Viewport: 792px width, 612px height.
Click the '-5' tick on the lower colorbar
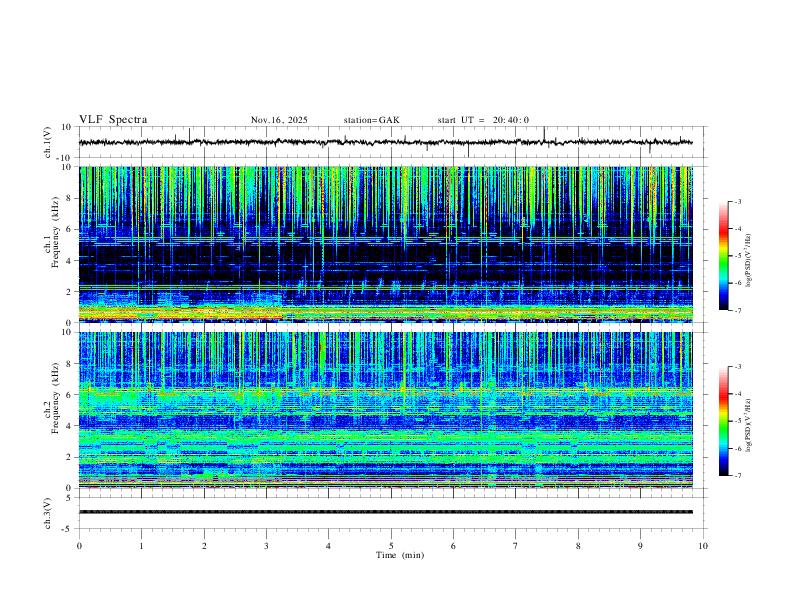click(x=737, y=421)
